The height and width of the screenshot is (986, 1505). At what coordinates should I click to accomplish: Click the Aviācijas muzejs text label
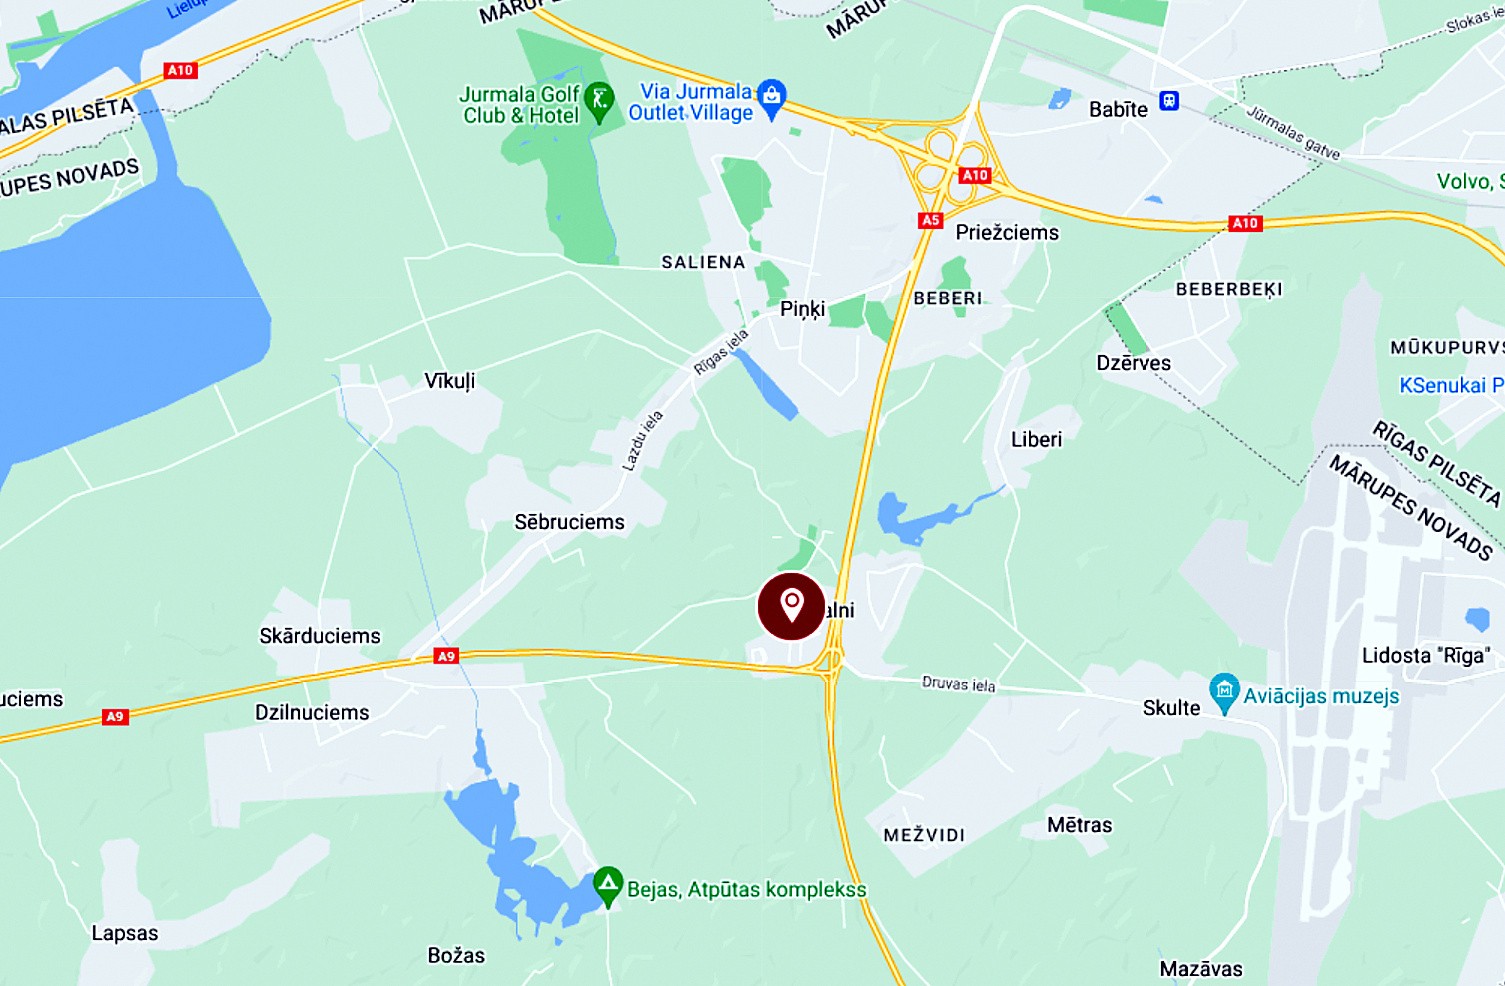[1321, 696]
